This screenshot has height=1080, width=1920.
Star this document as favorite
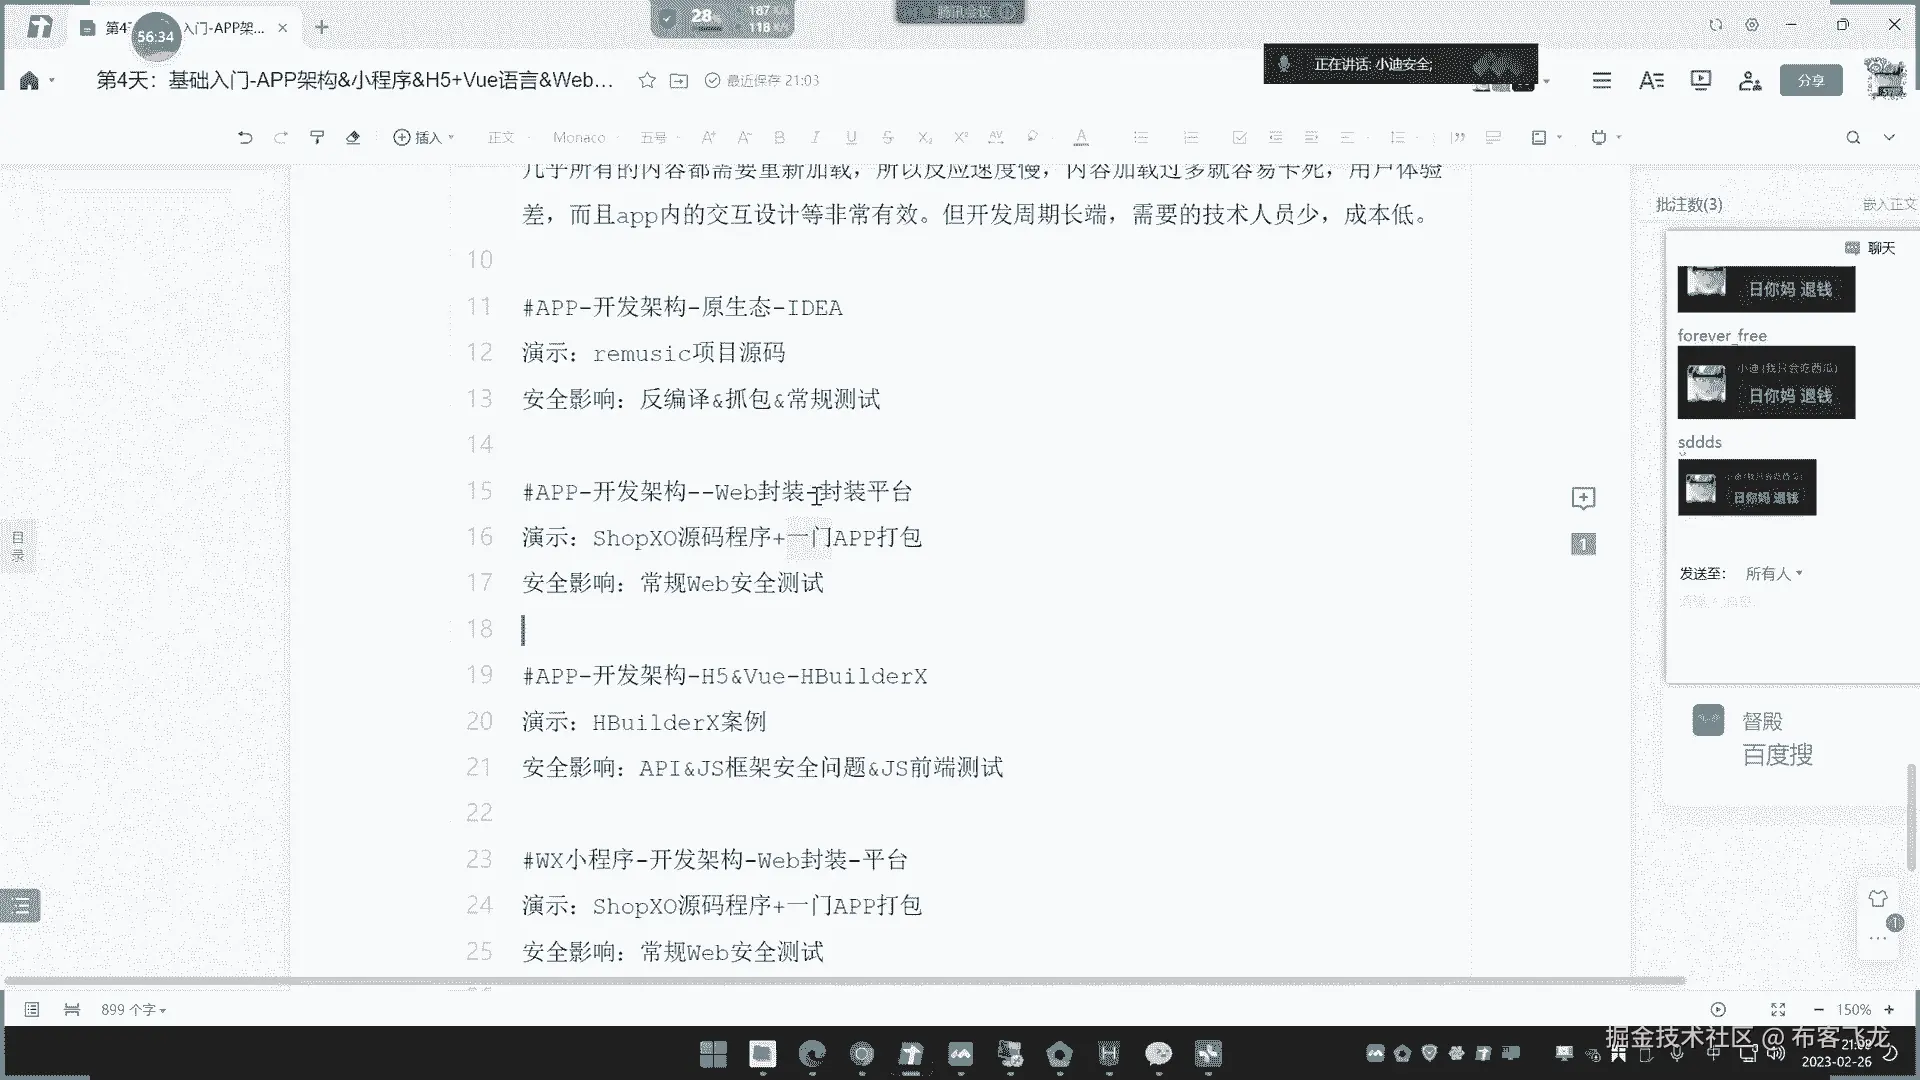point(647,80)
